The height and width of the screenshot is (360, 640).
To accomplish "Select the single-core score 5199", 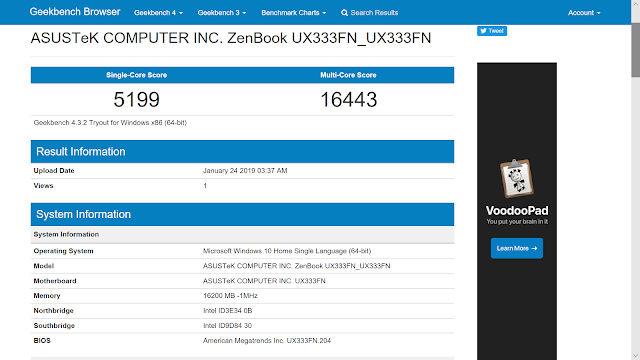I will pyautogui.click(x=136, y=100).
